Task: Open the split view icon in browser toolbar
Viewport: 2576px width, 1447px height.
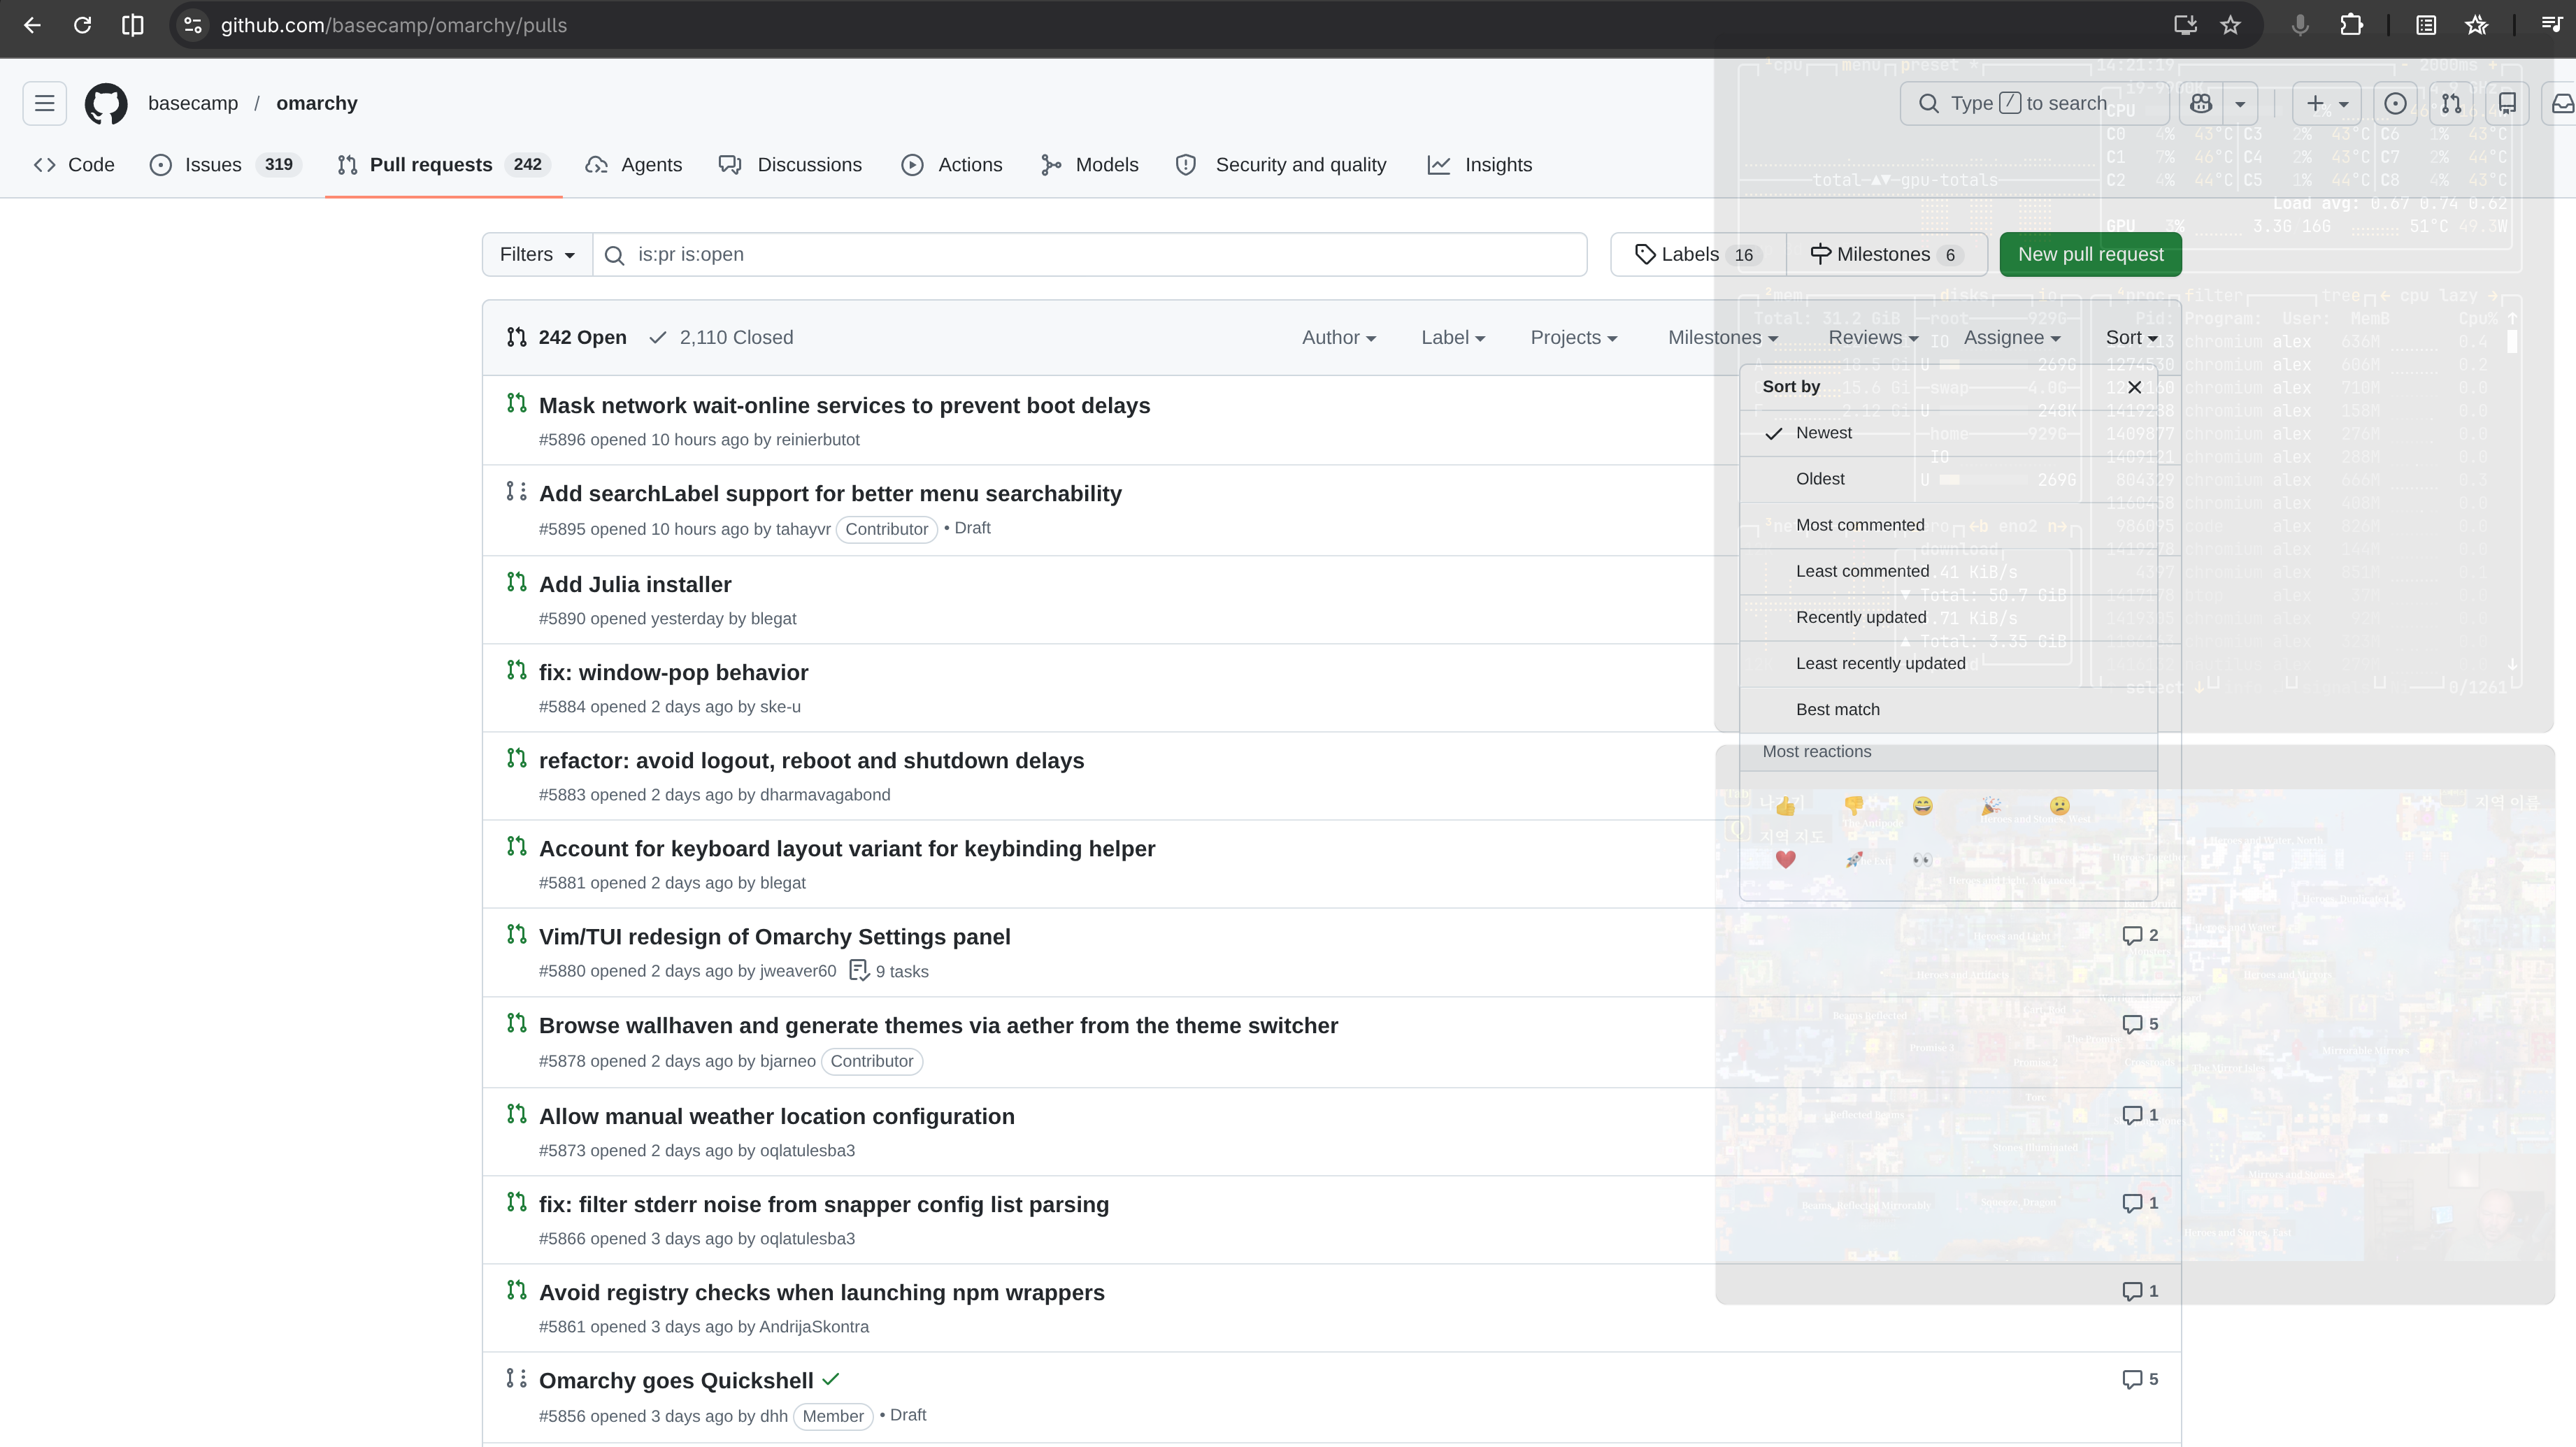Action: [132, 25]
